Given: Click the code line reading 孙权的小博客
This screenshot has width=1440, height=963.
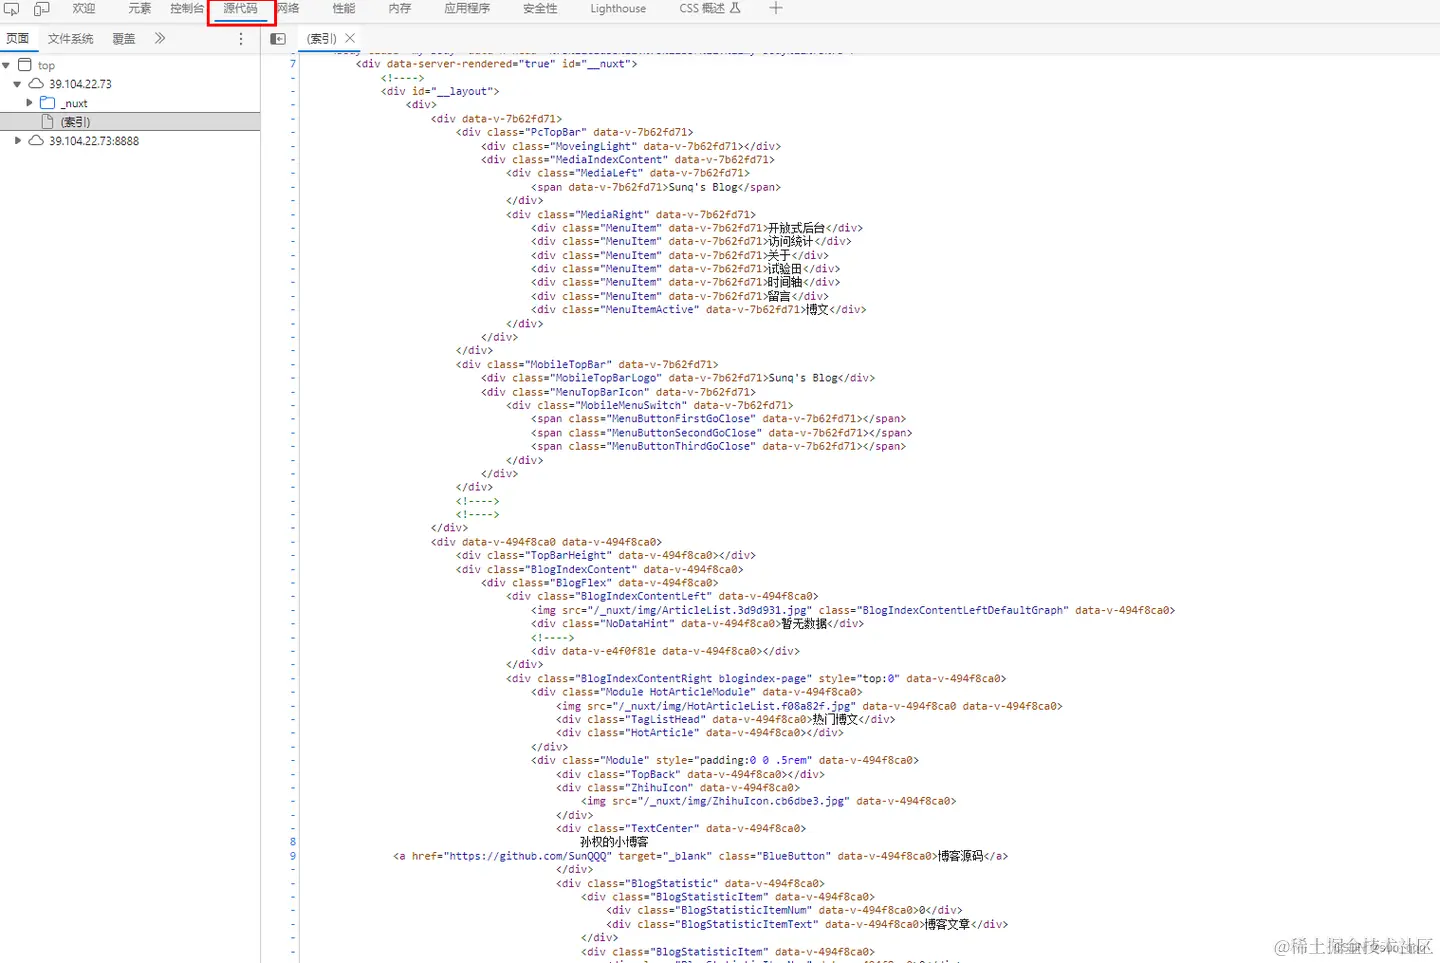Looking at the screenshot, I should (x=614, y=842).
